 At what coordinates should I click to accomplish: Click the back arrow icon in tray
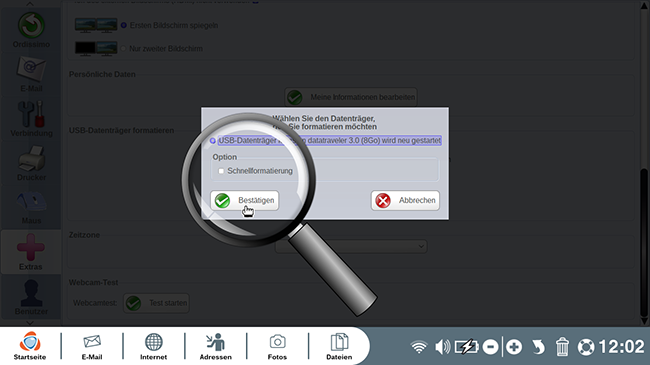[538, 347]
